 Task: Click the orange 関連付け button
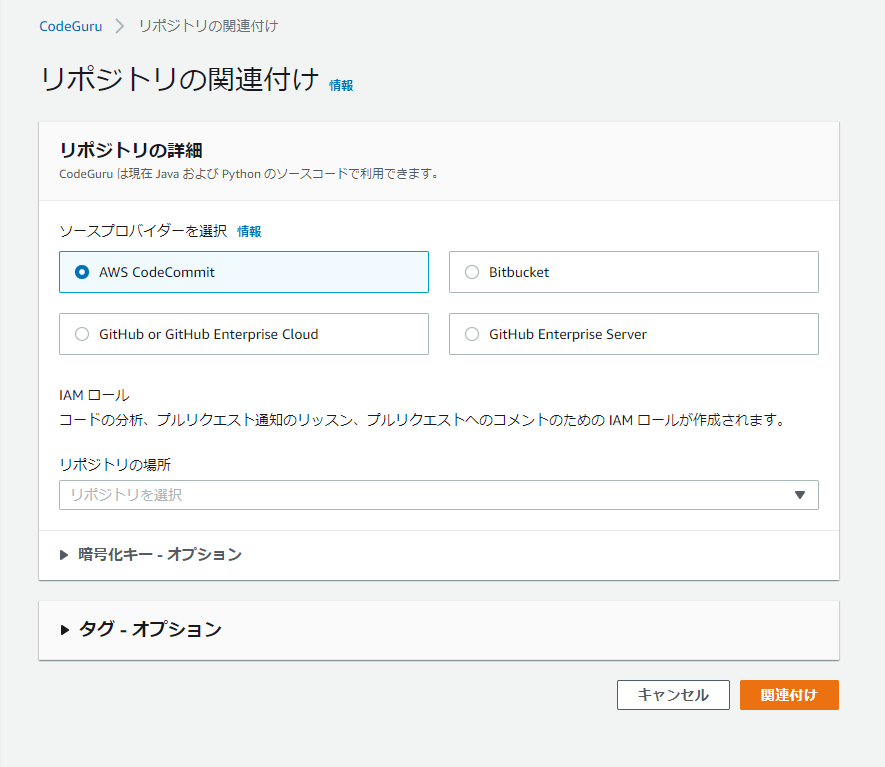(789, 695)
